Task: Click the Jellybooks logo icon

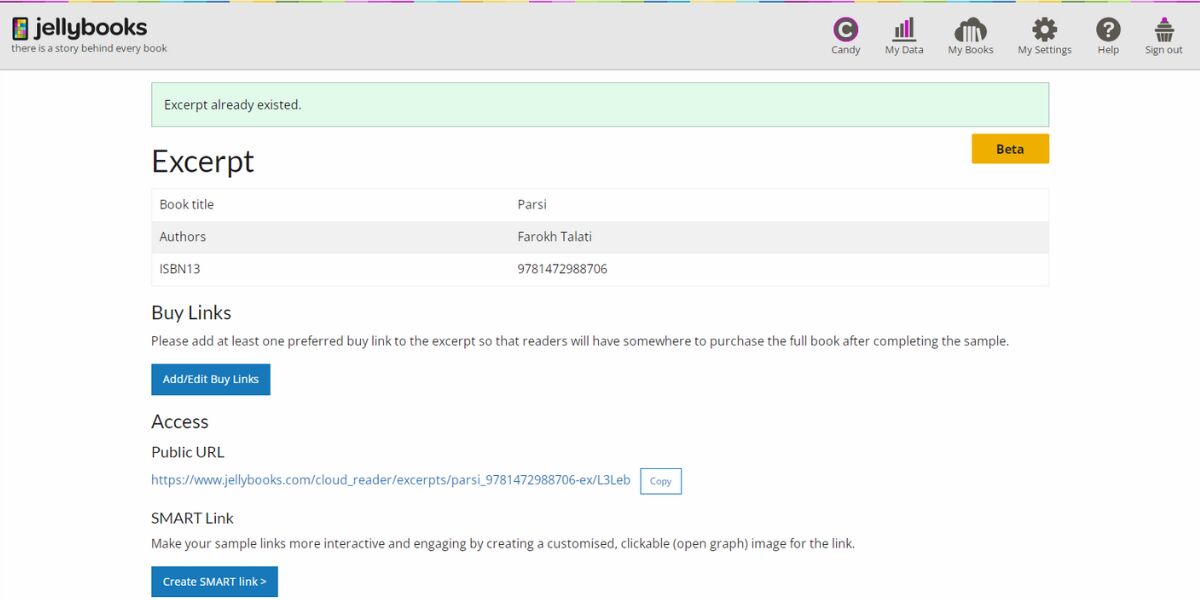Action: [20, 28]
